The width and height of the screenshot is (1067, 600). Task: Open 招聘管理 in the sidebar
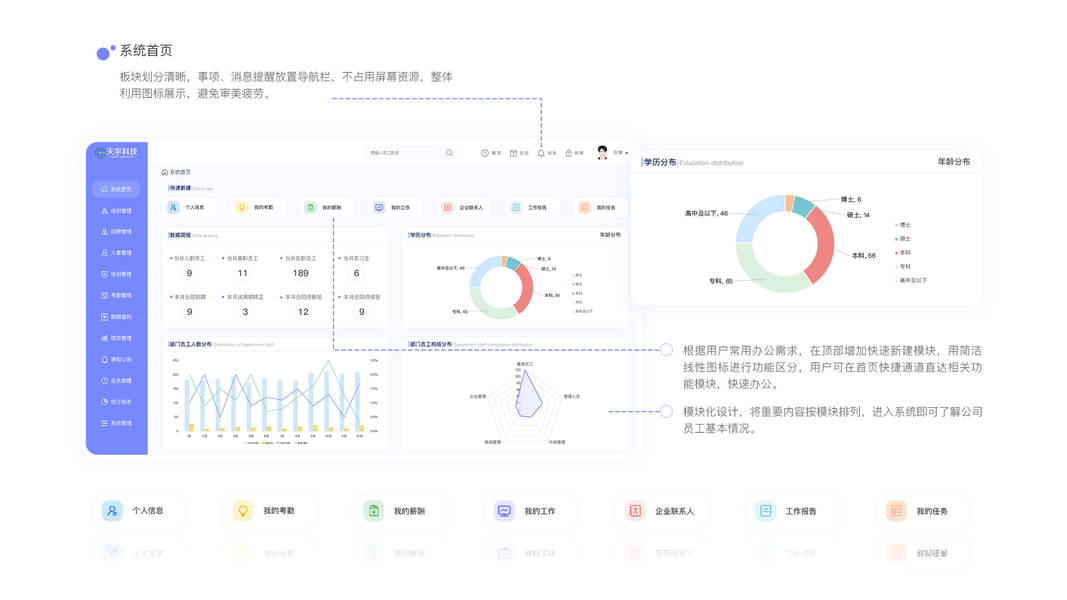pos(116,232)
